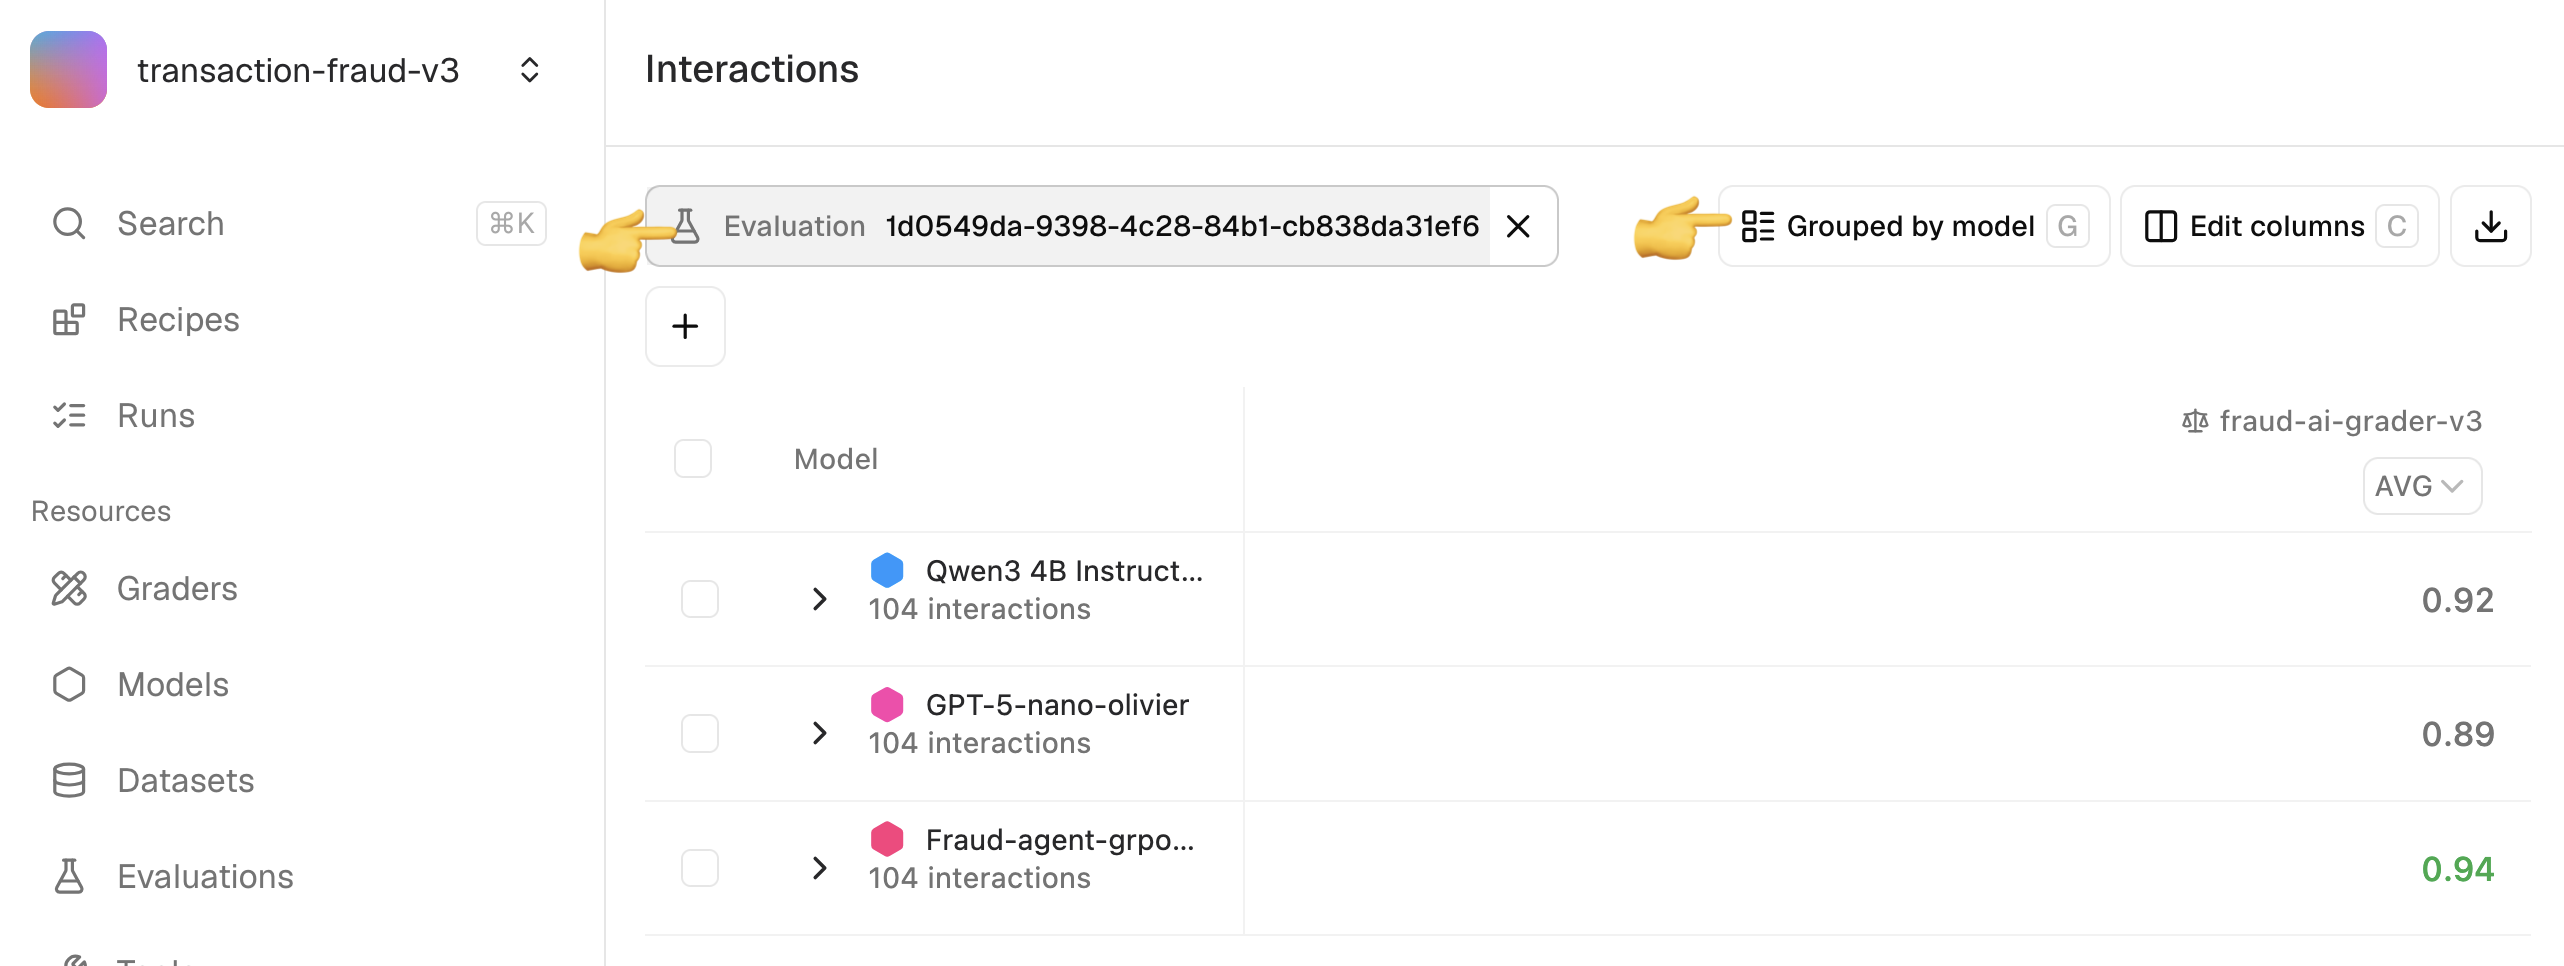
Task: Click the plus add filter button
Action: click(685, 327)
